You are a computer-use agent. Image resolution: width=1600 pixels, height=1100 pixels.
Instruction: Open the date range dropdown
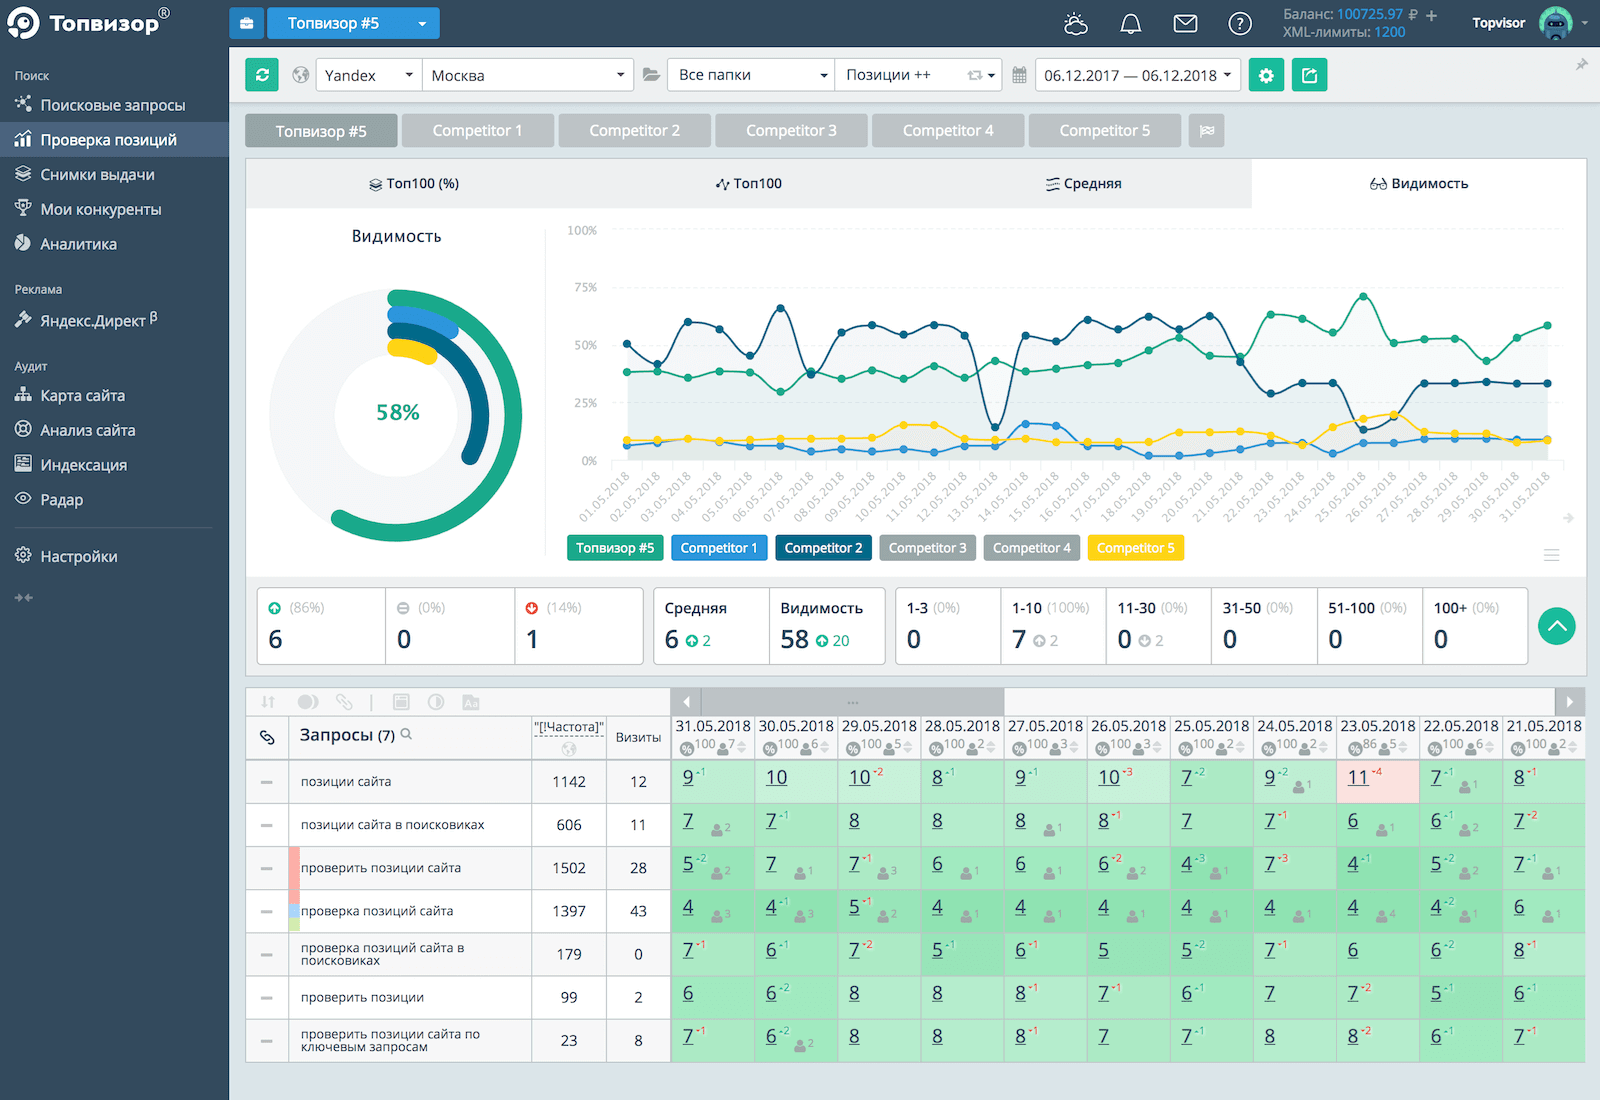click(x=1138, y=75)
